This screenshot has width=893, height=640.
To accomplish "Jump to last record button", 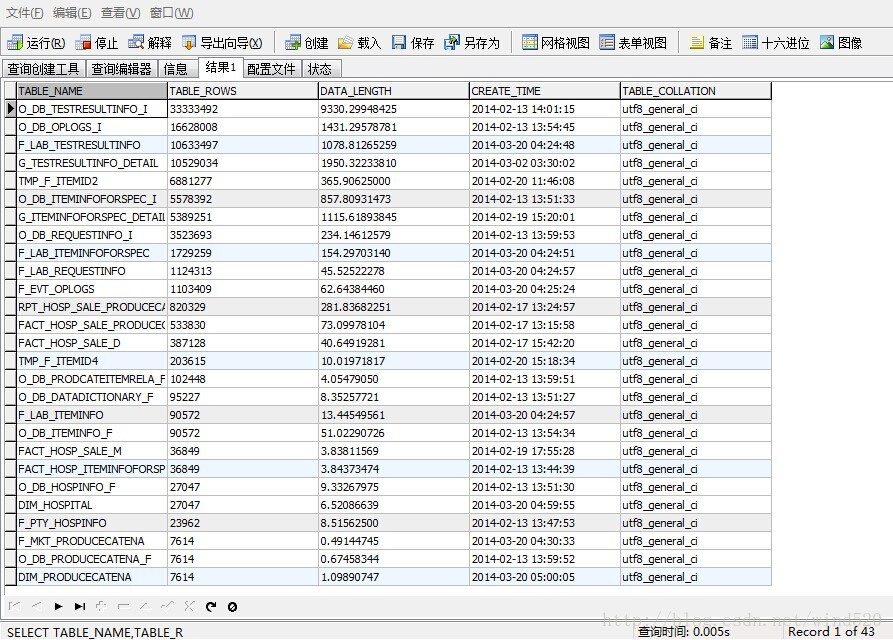I will 80,606.
